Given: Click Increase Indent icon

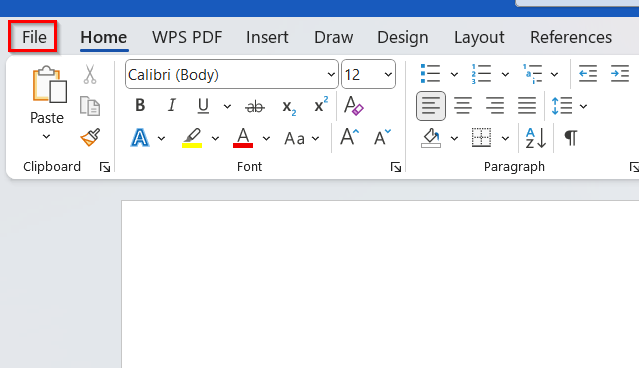Looking at the screenshot, I should (x=620, y=74).
